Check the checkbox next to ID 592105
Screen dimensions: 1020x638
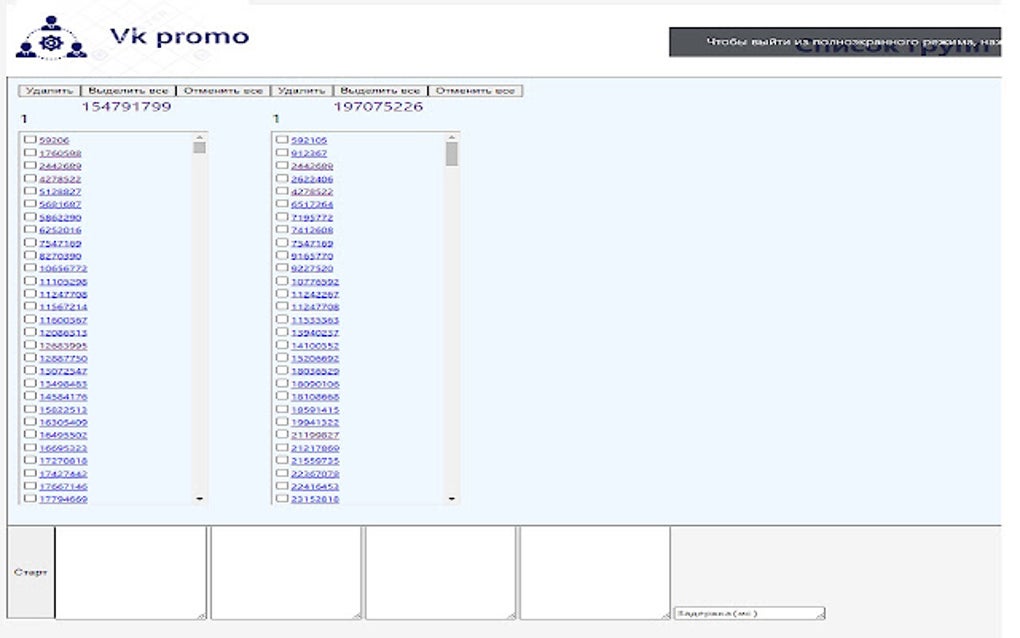(283, 140)
